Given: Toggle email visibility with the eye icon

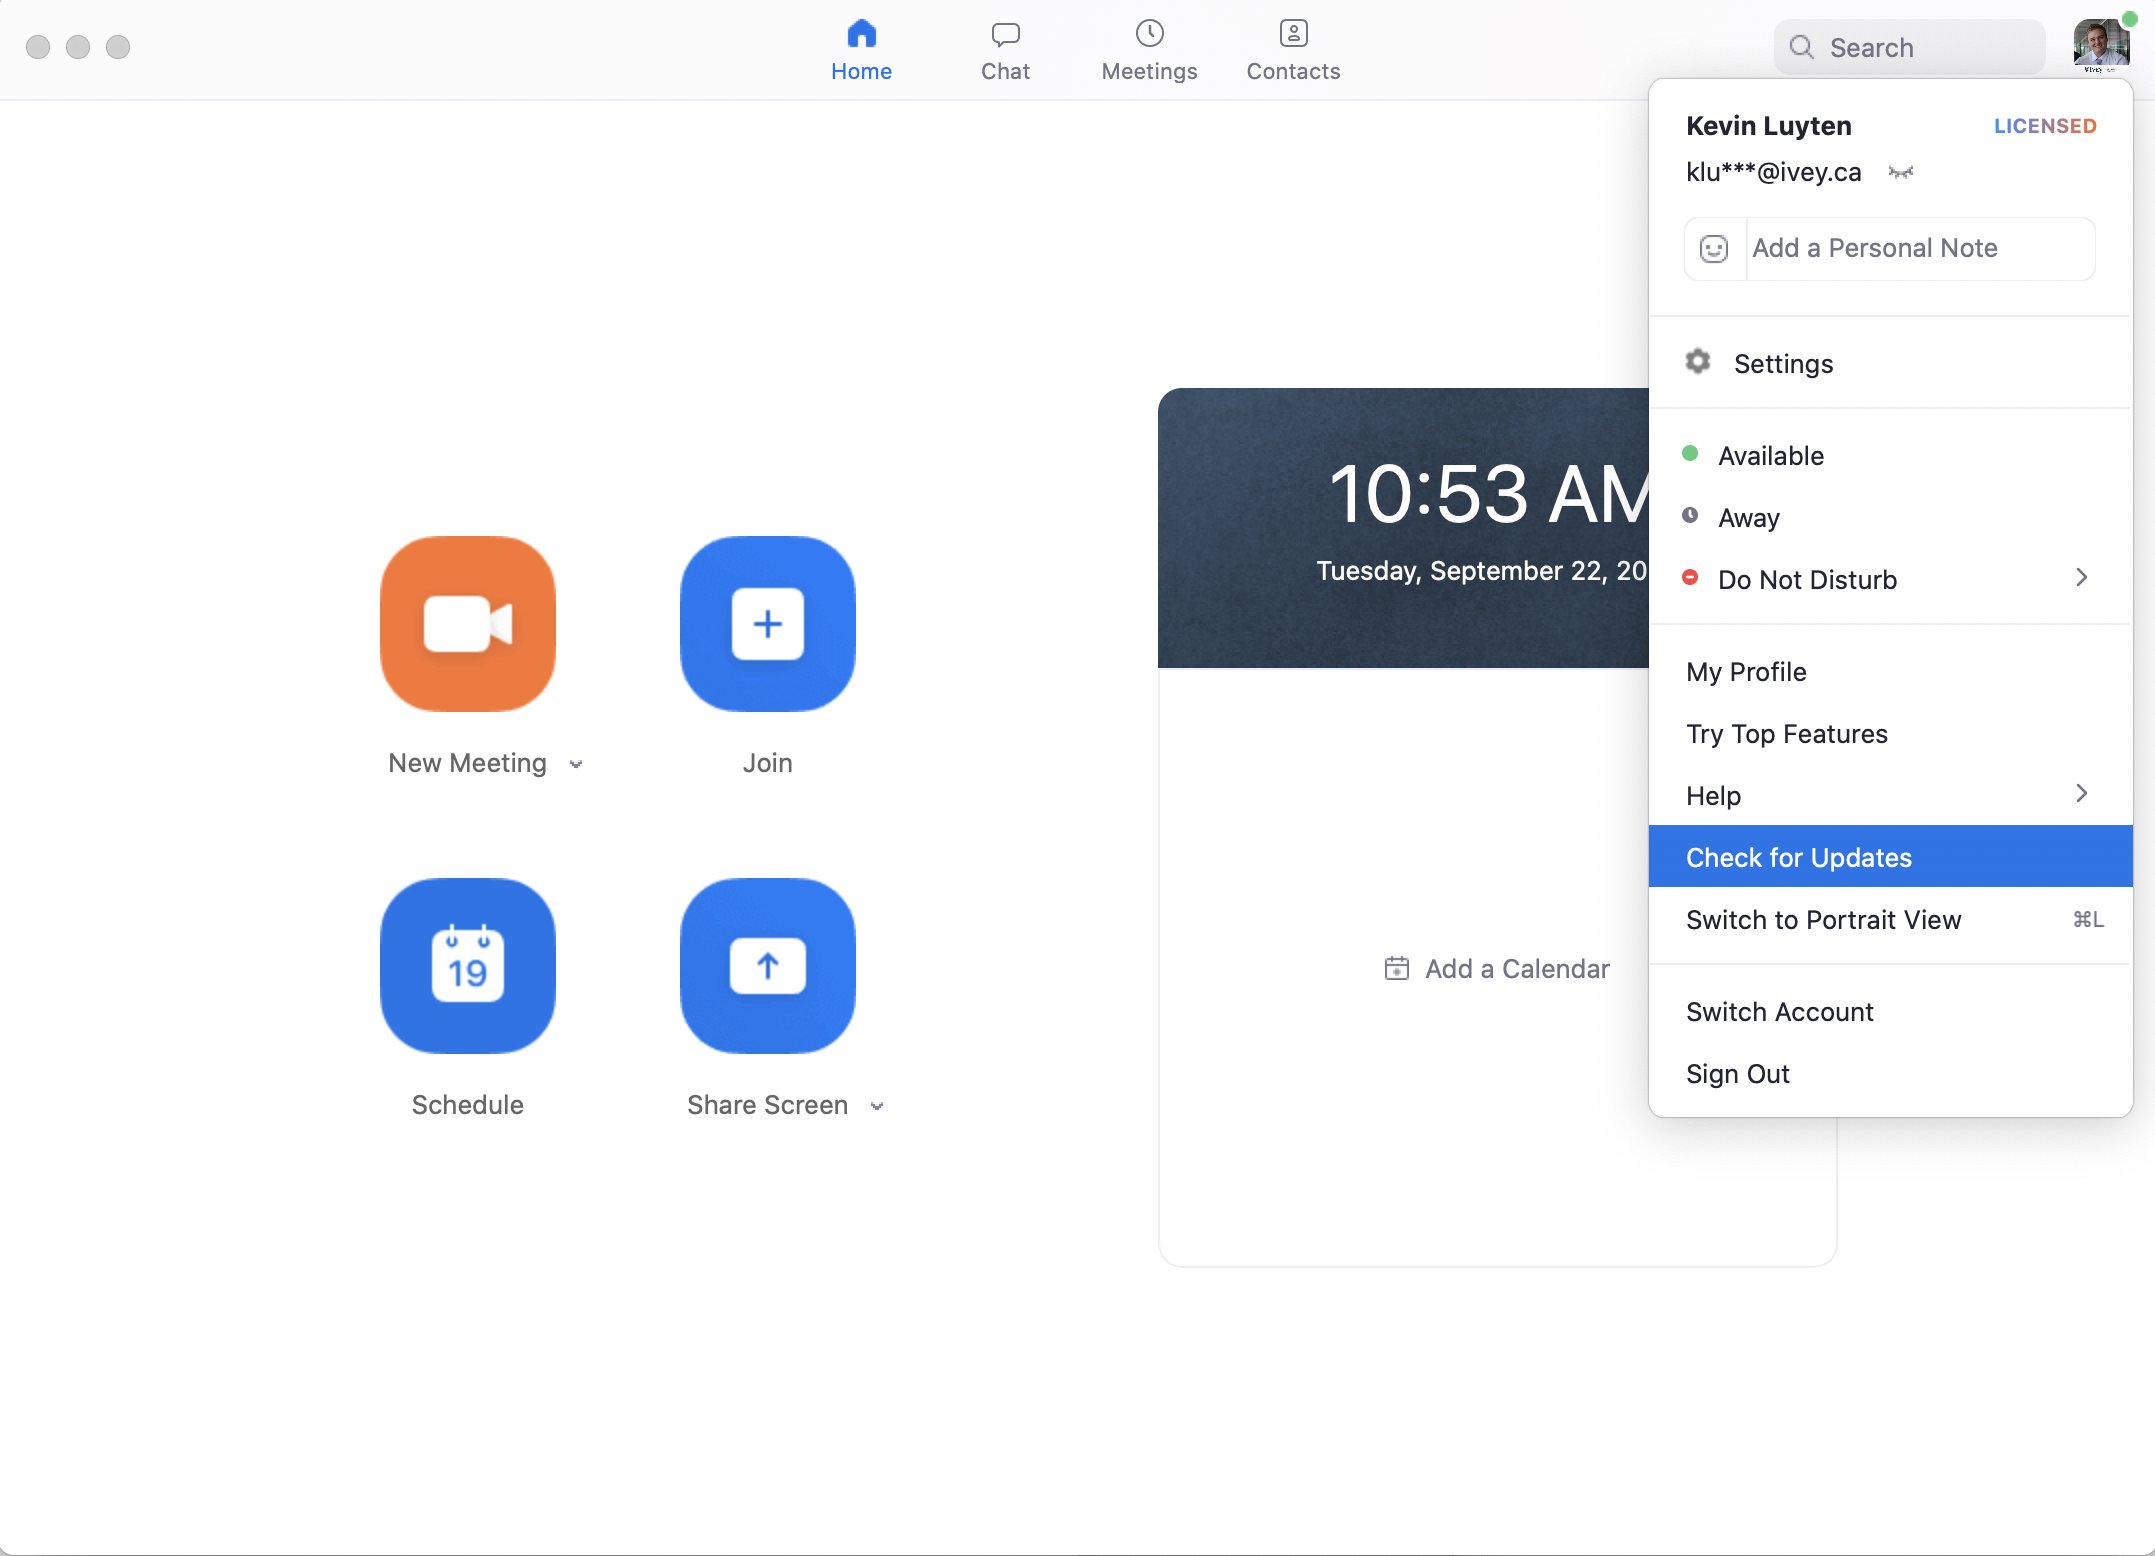Looking at the screenshot, I should (1899, 172).
